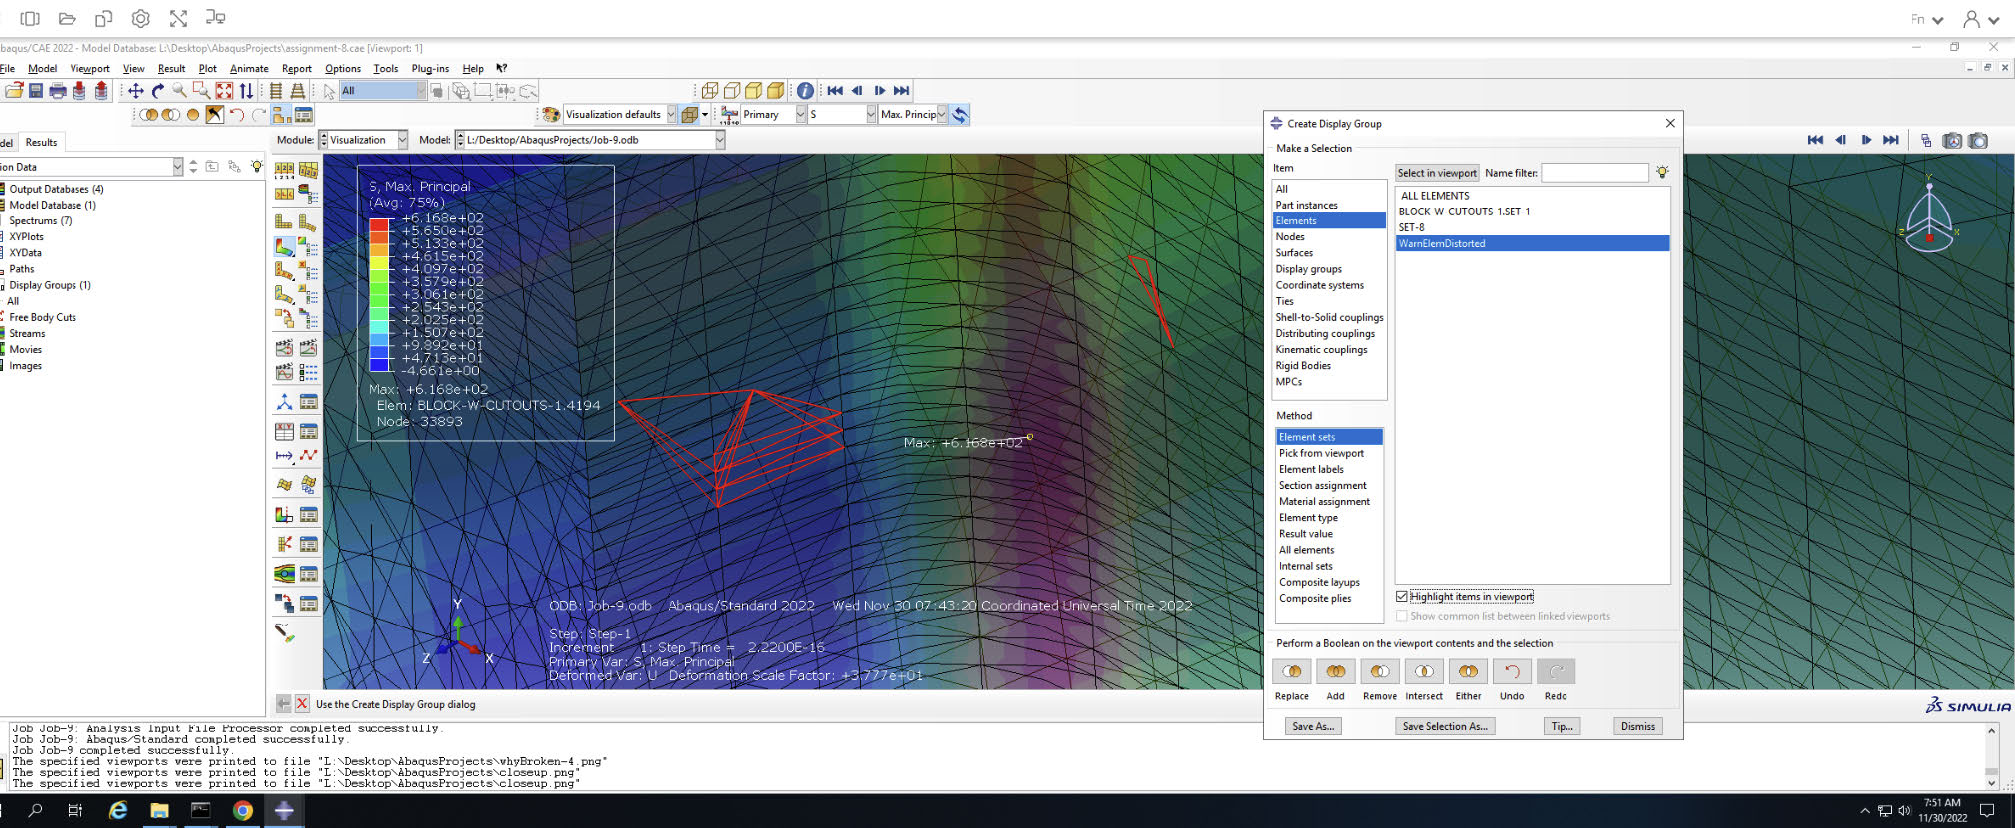
Task: Select wireframe render style cube icon
Action: pyautogui.click(x=710, y=91)
